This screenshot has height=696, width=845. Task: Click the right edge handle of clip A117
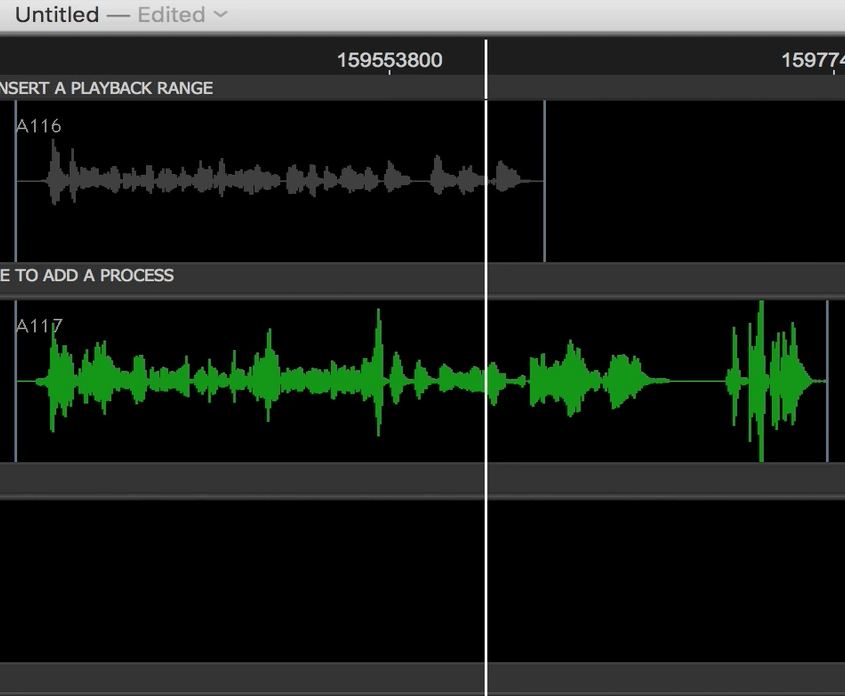[x=827, y=380]
